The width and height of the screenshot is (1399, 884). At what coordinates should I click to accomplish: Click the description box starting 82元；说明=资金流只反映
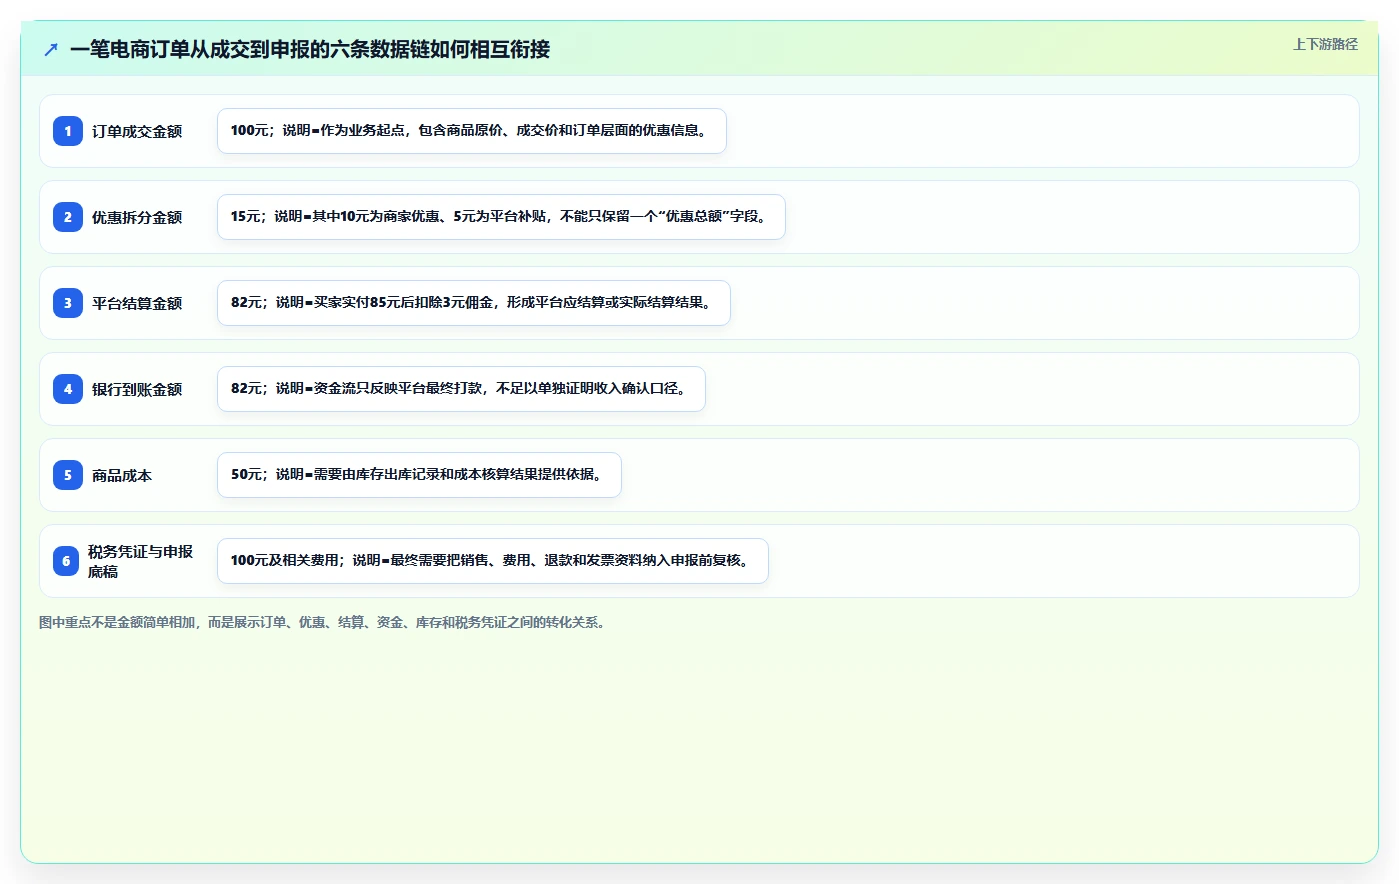pyautogui.click(x=461, y=389)
